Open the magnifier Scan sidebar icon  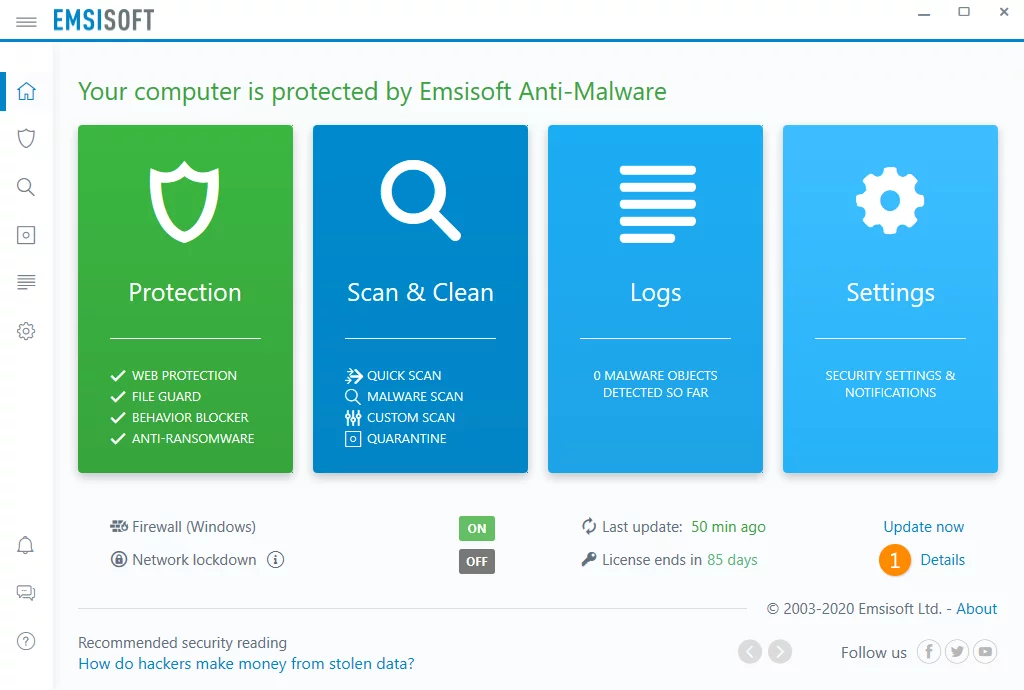point(26,187)
